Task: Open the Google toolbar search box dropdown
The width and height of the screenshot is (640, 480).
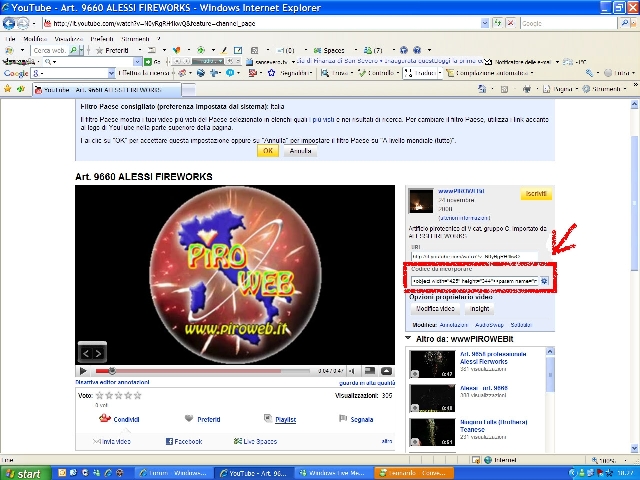Action: coord(111,73)
